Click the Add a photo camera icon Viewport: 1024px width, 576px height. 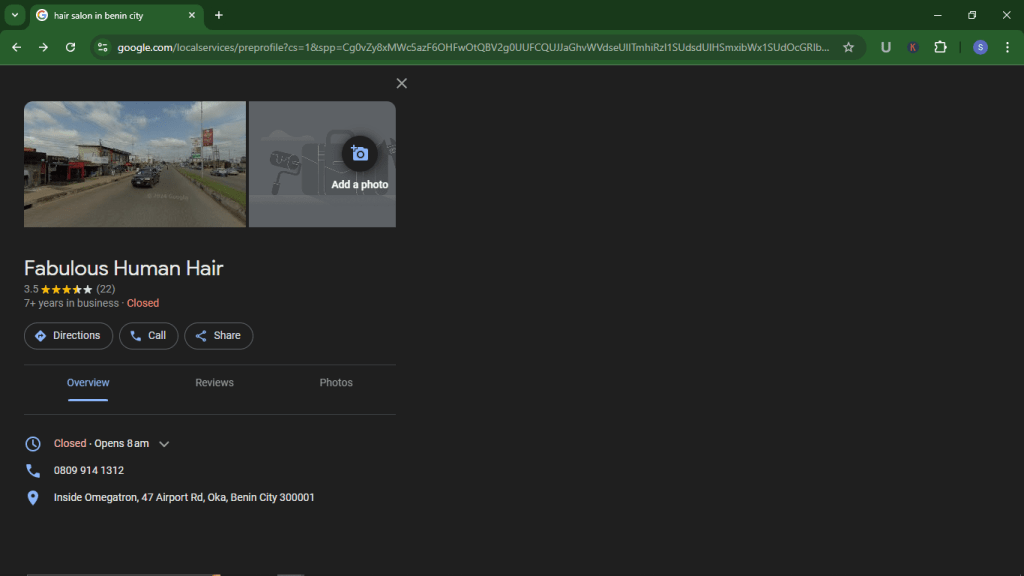coord(359,154)
